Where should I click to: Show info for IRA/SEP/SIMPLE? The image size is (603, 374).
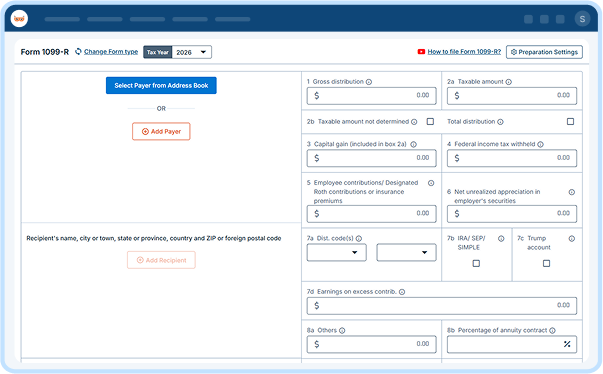[x=501, y=239]
